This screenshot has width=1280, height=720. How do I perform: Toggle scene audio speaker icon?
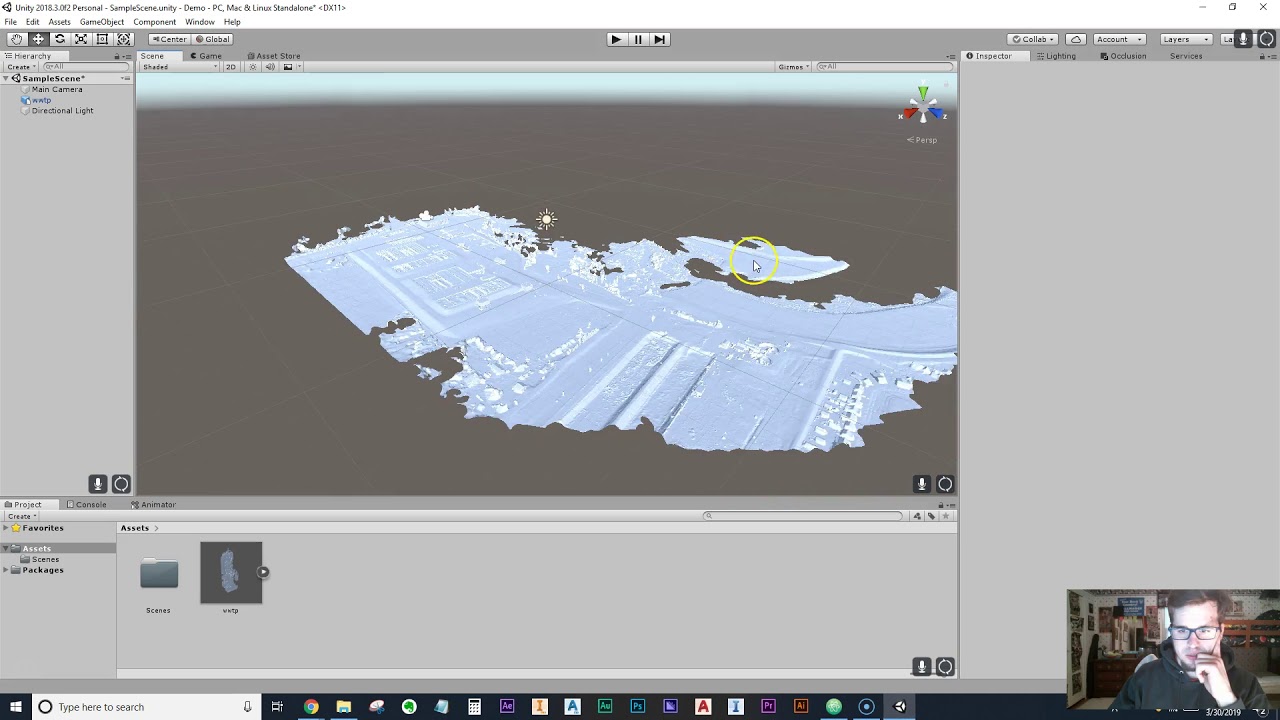269,67
